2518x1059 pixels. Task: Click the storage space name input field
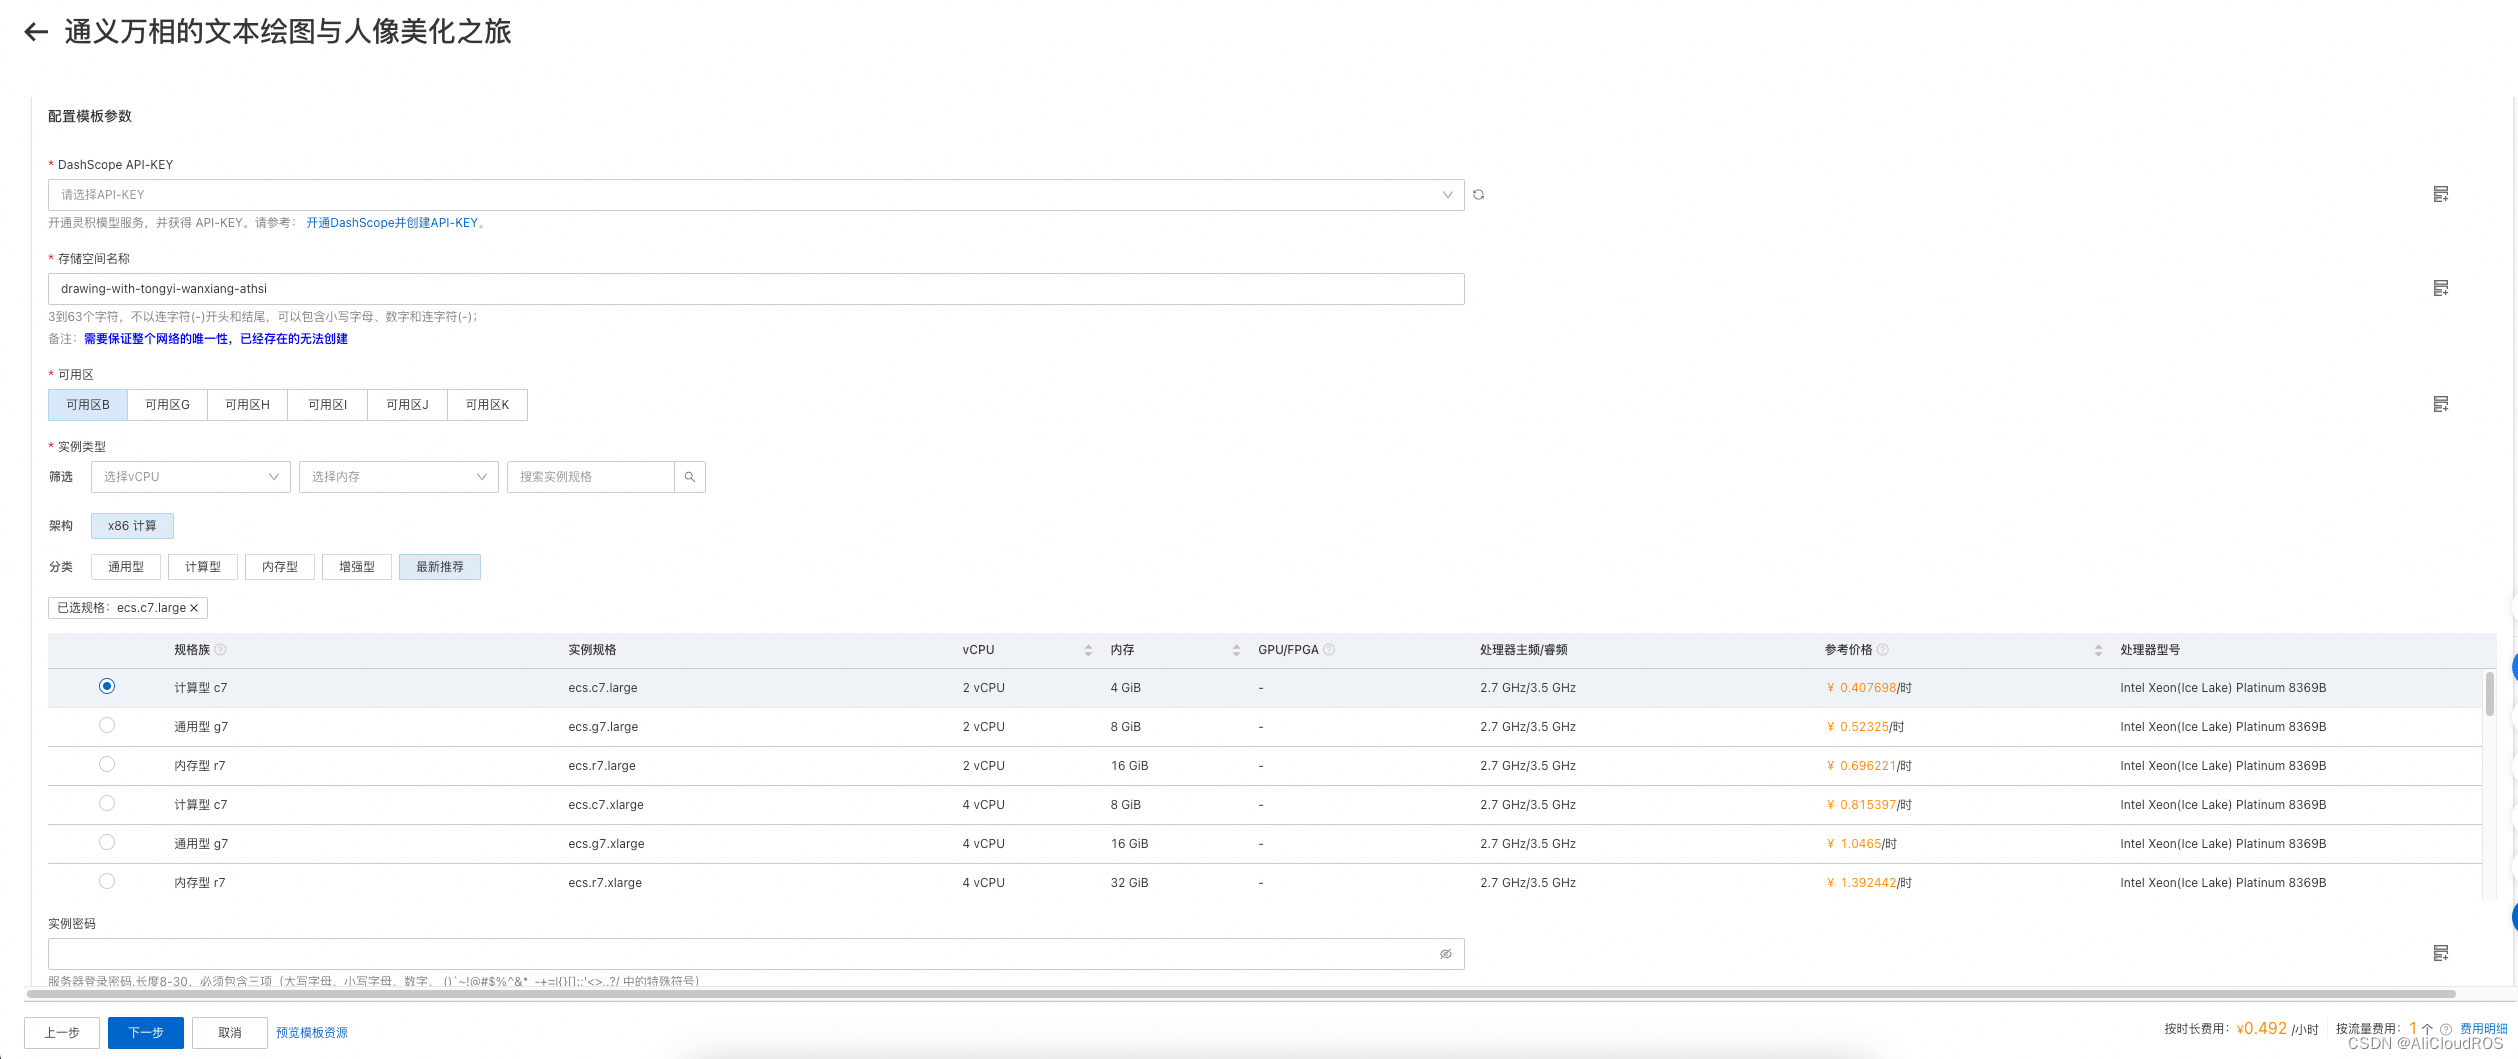(x=756, y=289)
